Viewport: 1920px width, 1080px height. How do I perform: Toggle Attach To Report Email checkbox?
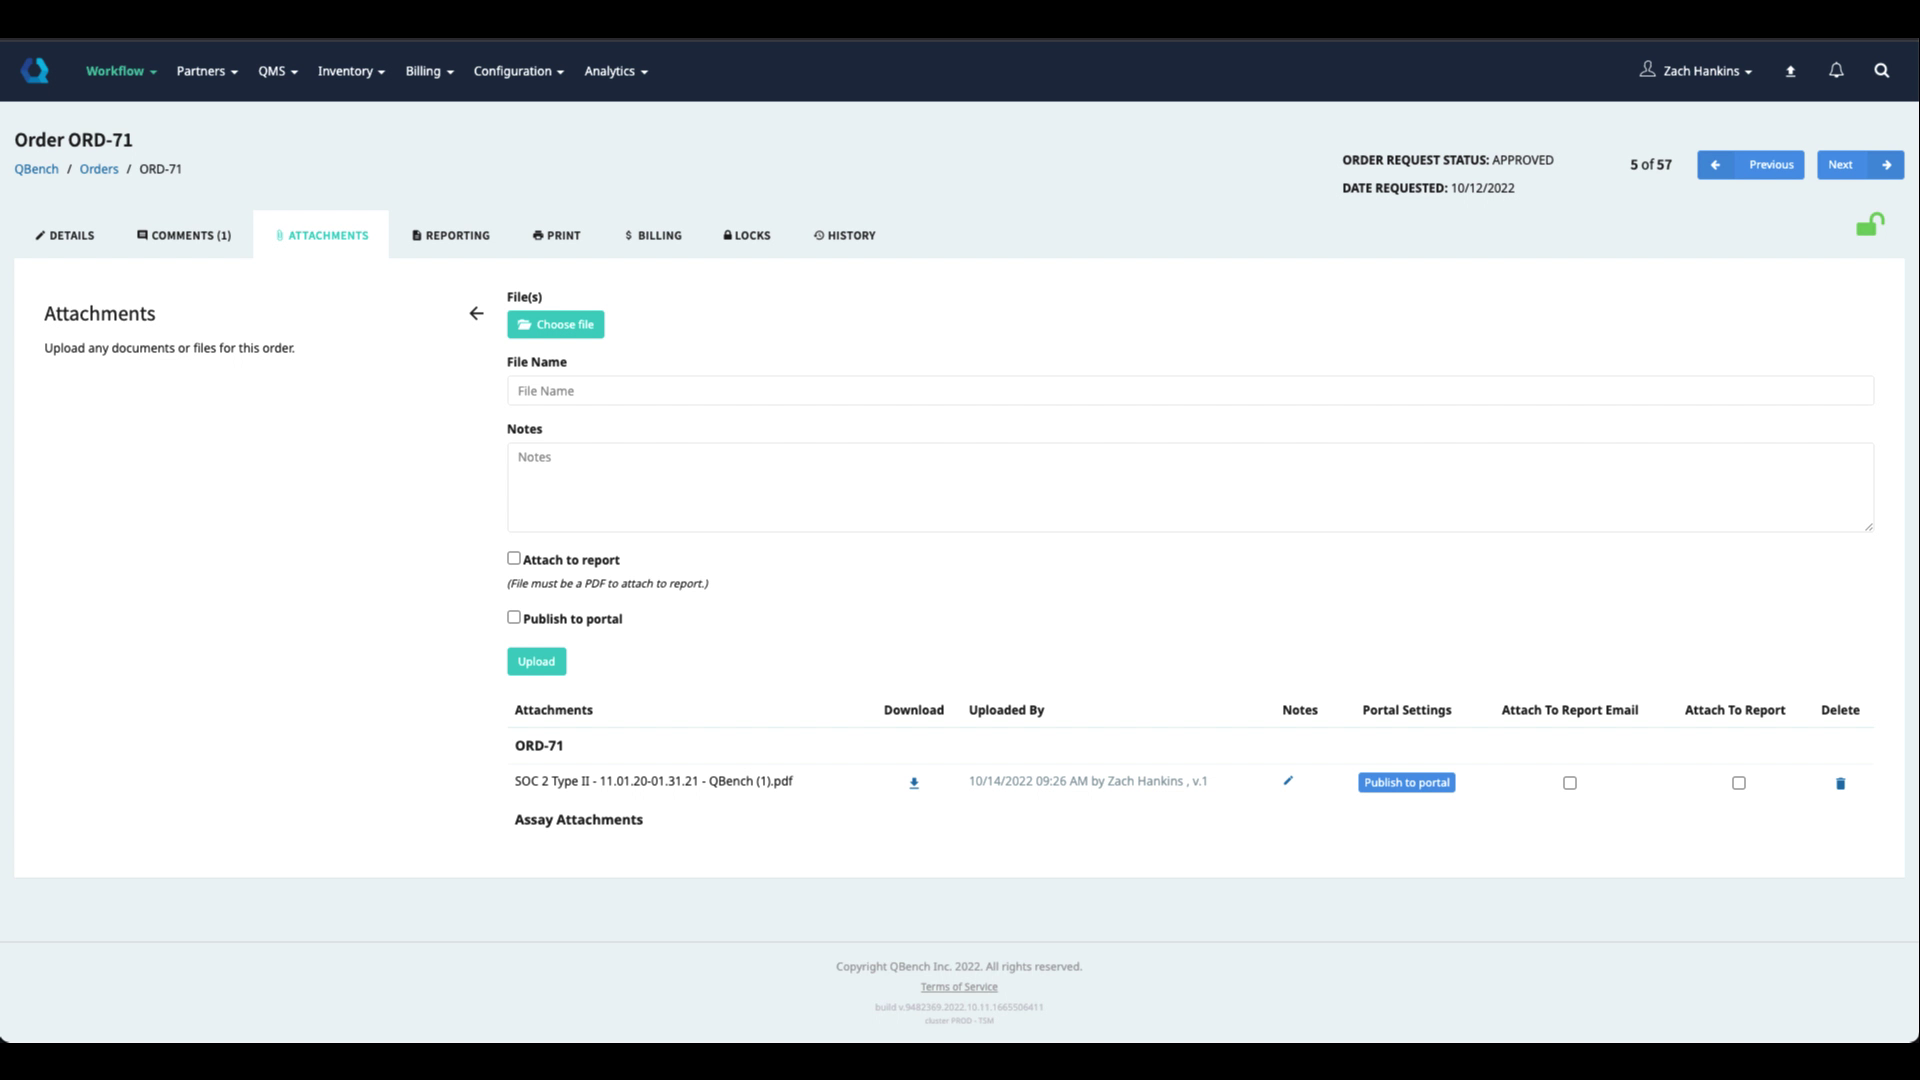click(x=1569, y=783)
